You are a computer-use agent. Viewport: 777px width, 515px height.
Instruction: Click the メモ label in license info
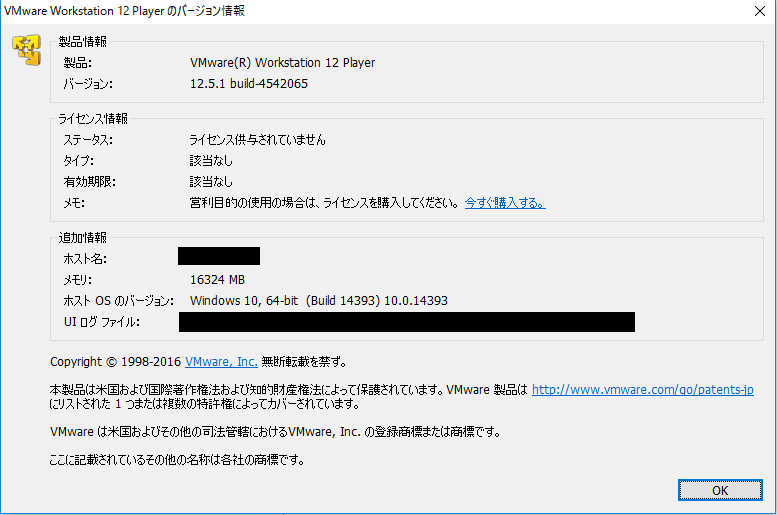(74, 203)
